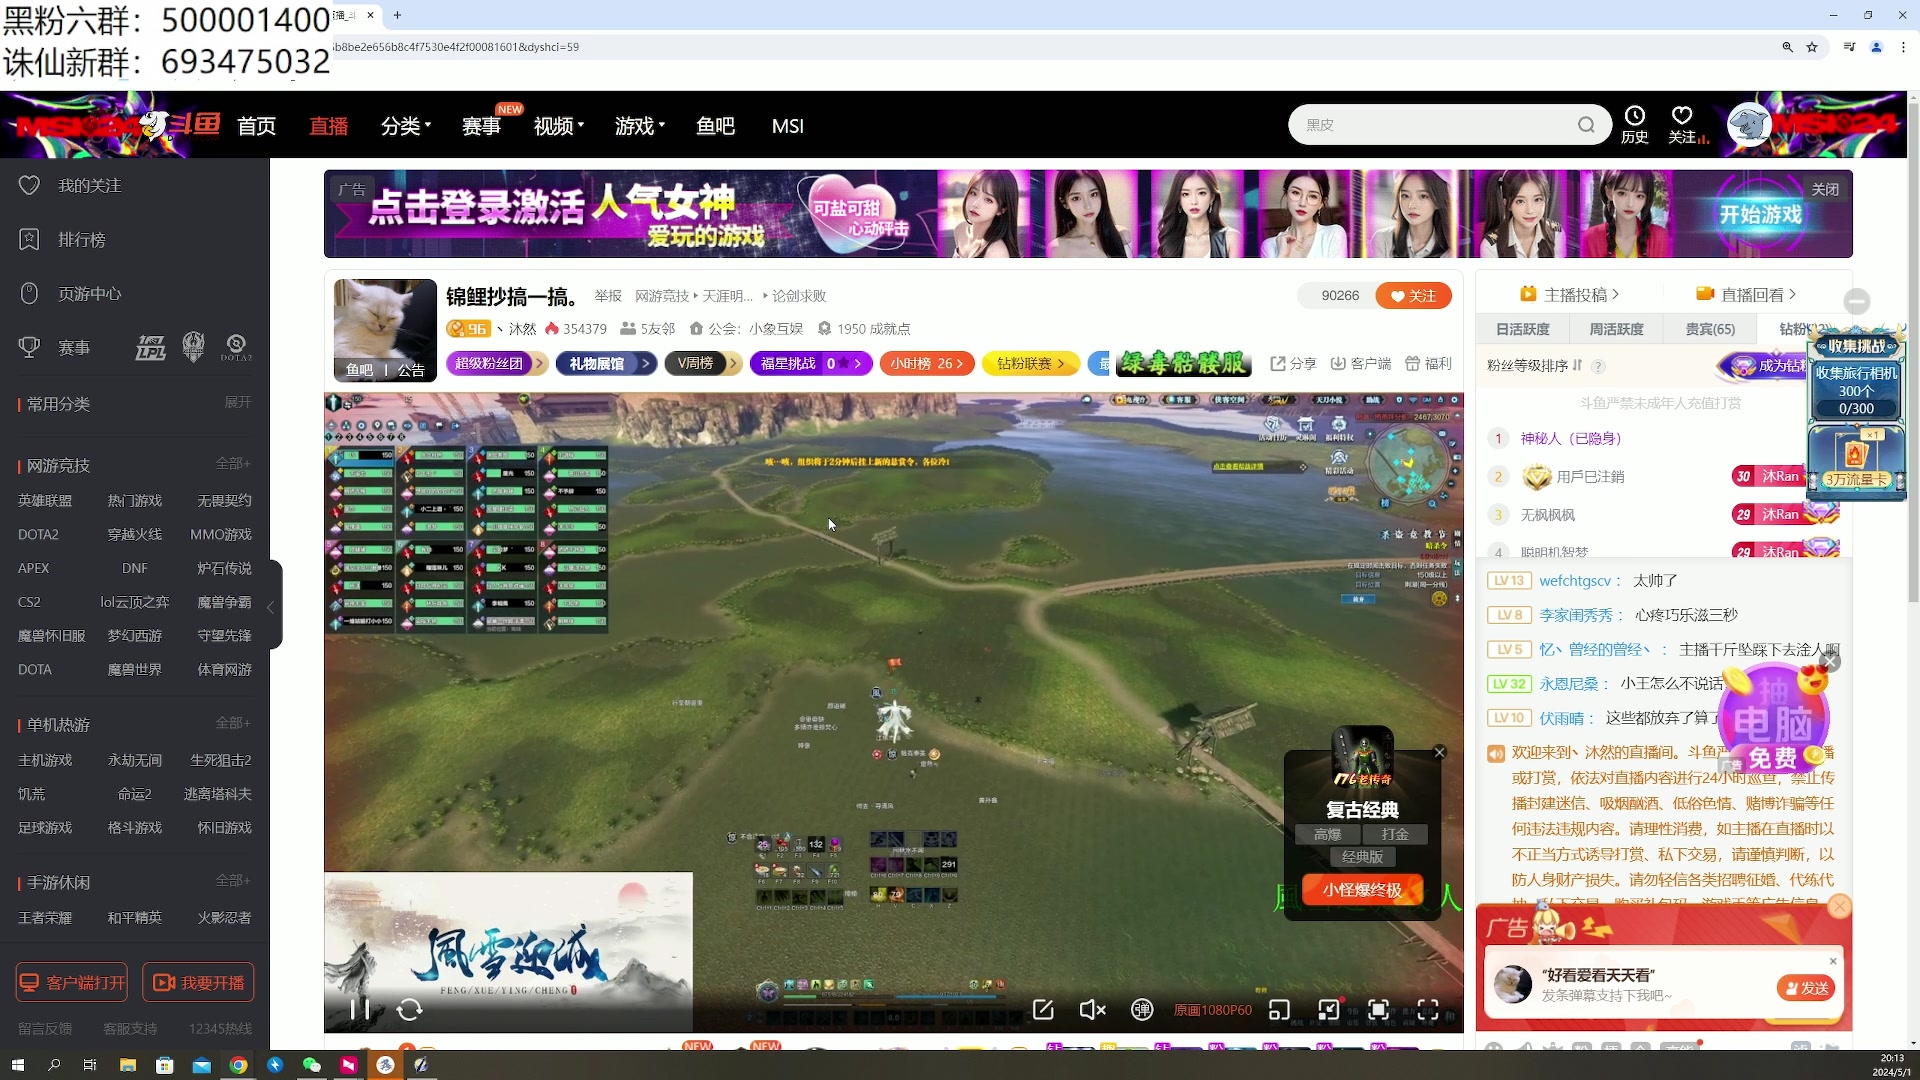Enter web fullscreen with the widescreen icon
1920x1080 pixels.
[1380, 1010]
